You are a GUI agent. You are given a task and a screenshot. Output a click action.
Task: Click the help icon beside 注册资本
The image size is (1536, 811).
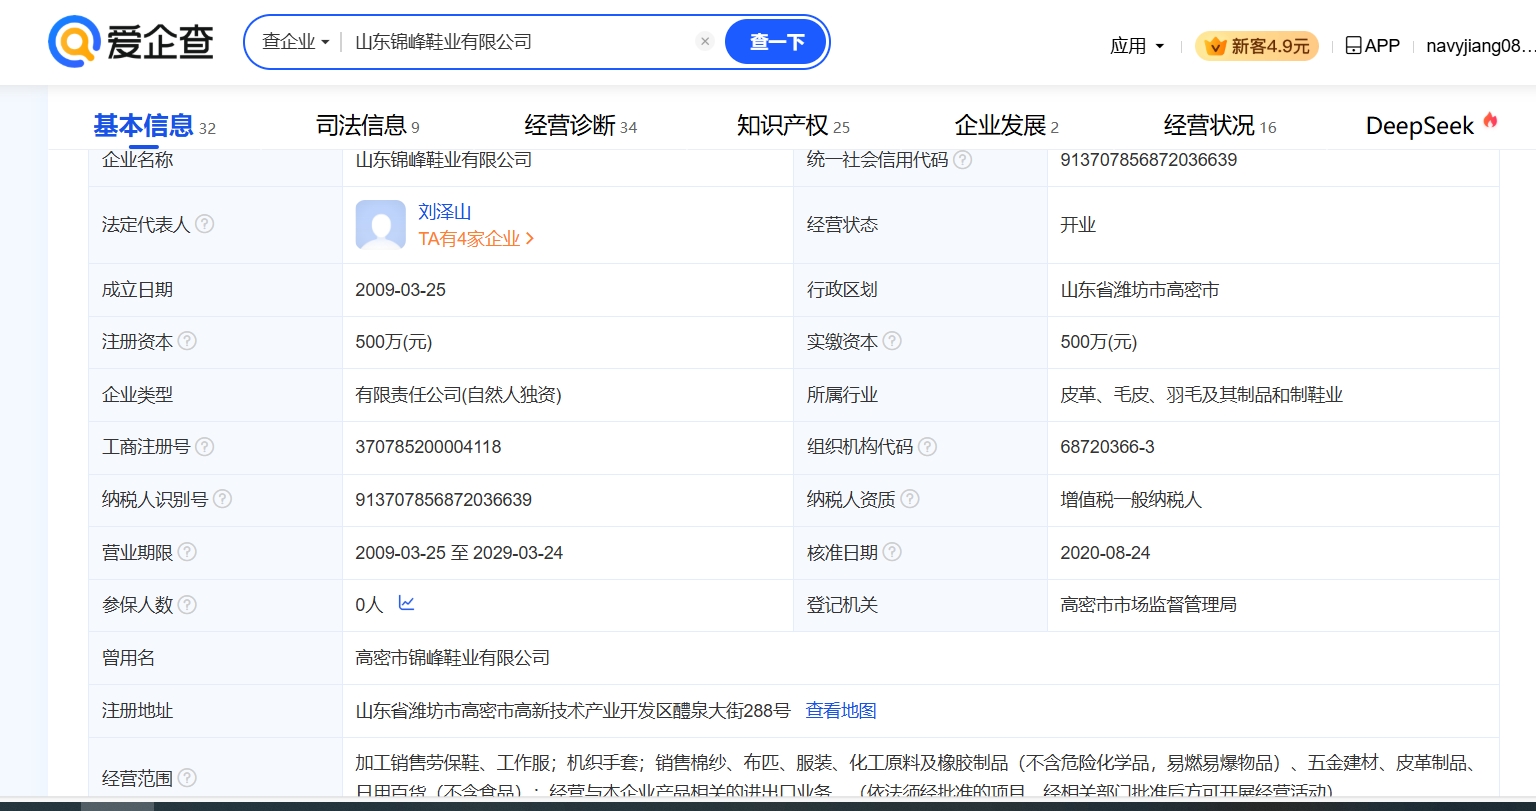[x=187, y=341]
